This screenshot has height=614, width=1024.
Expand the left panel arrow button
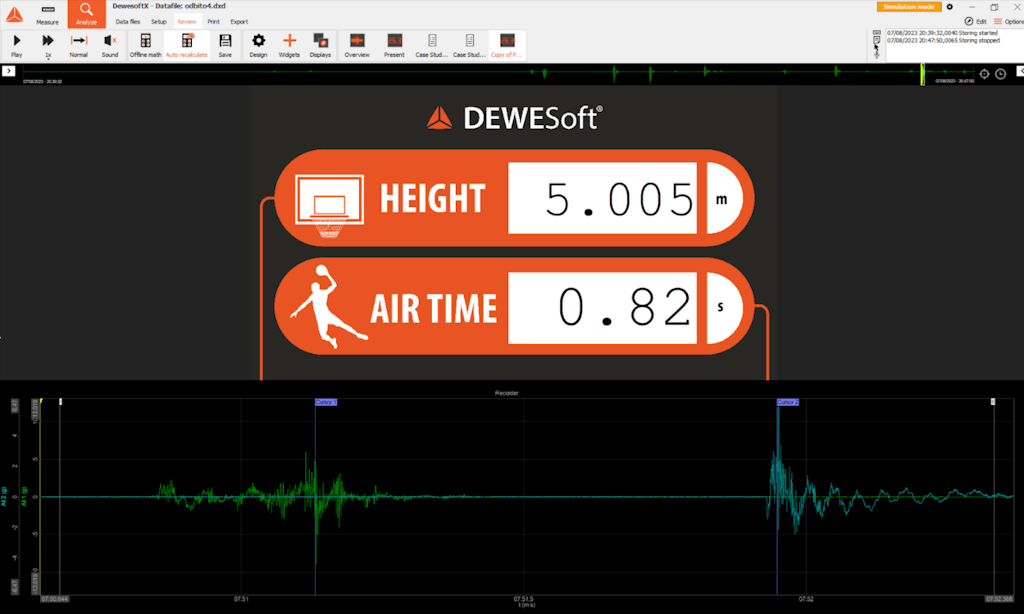click(8, 71)
